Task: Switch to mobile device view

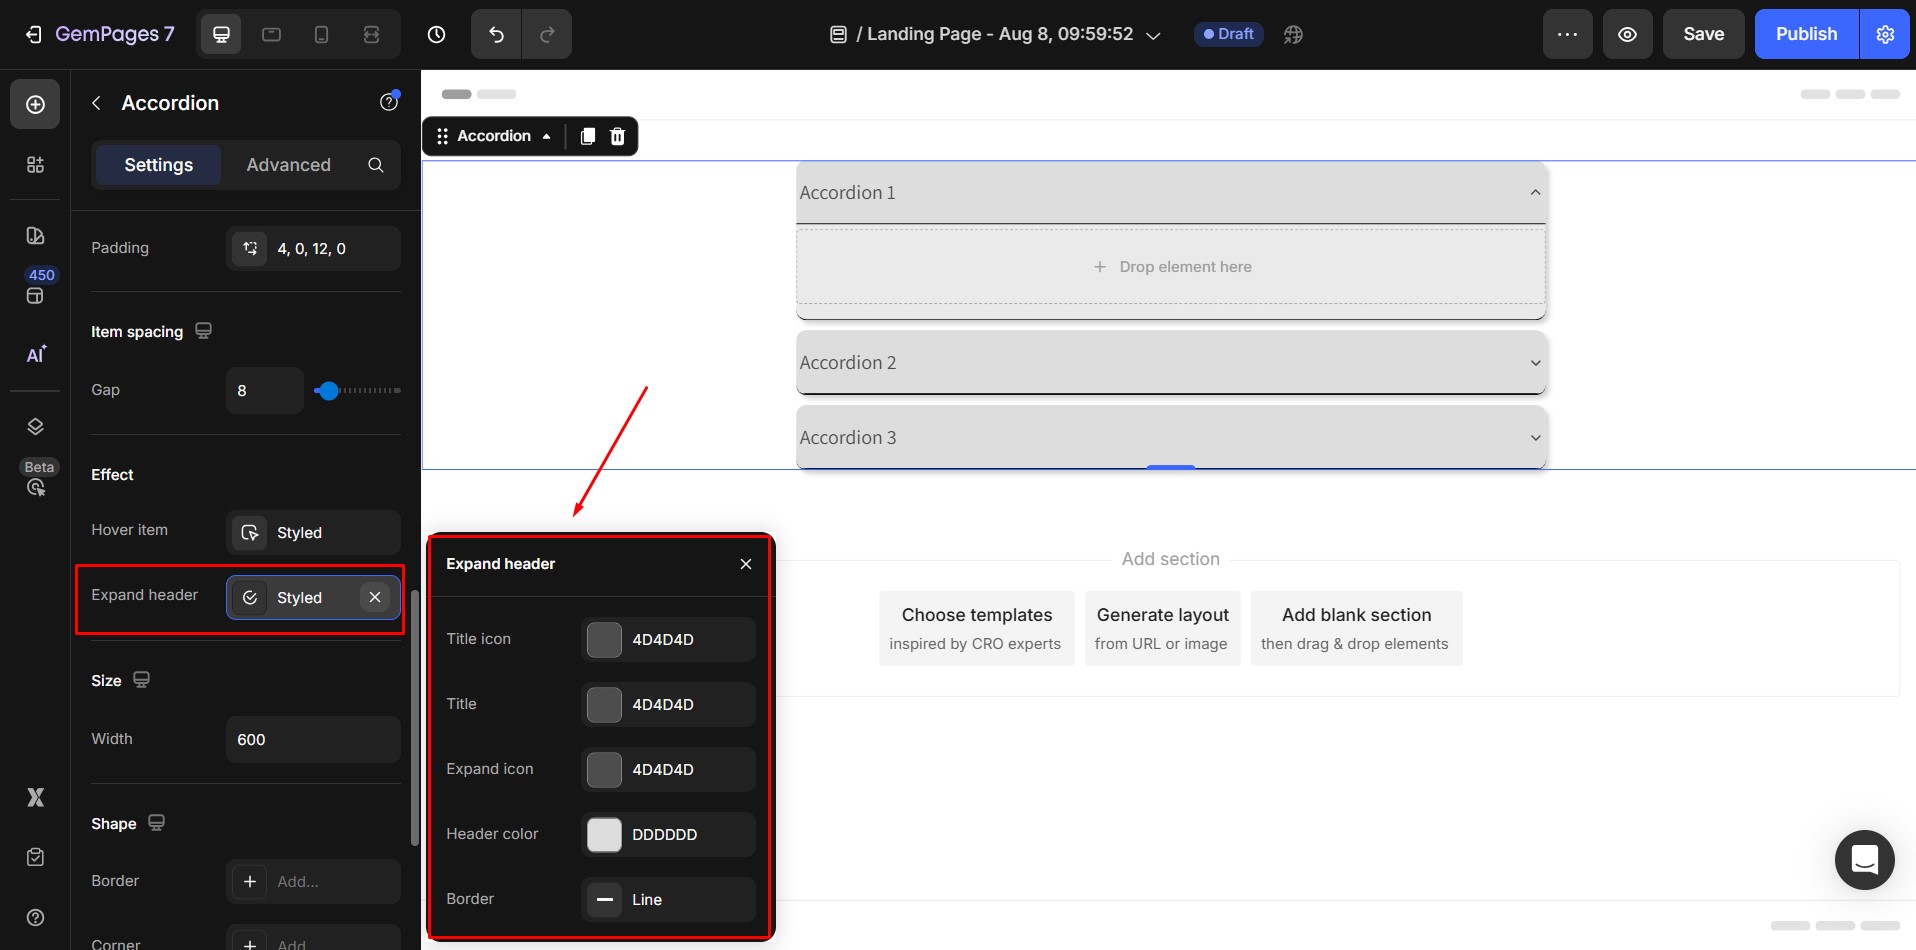Action: [321, 34]
